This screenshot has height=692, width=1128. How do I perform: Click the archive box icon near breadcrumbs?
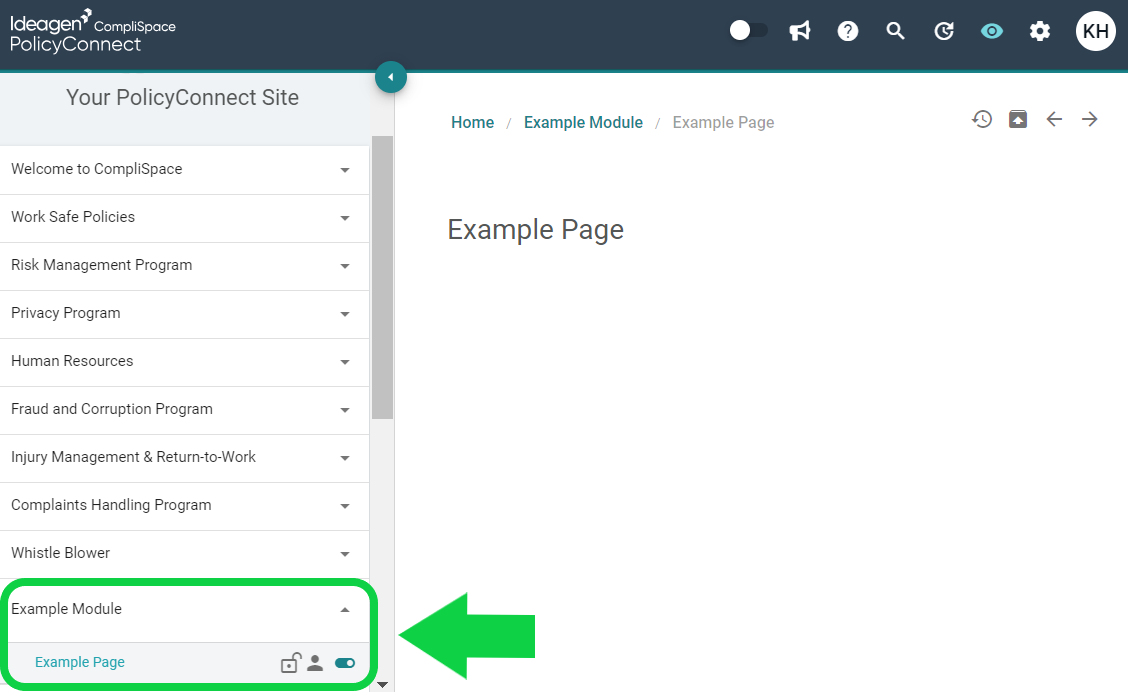point(1018,119)
